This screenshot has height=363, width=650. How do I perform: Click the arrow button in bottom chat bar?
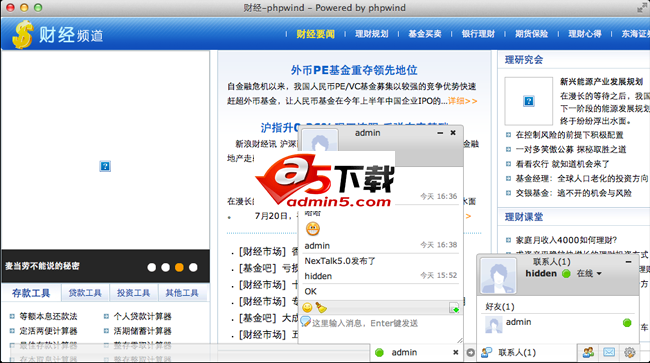pos(471,353)
